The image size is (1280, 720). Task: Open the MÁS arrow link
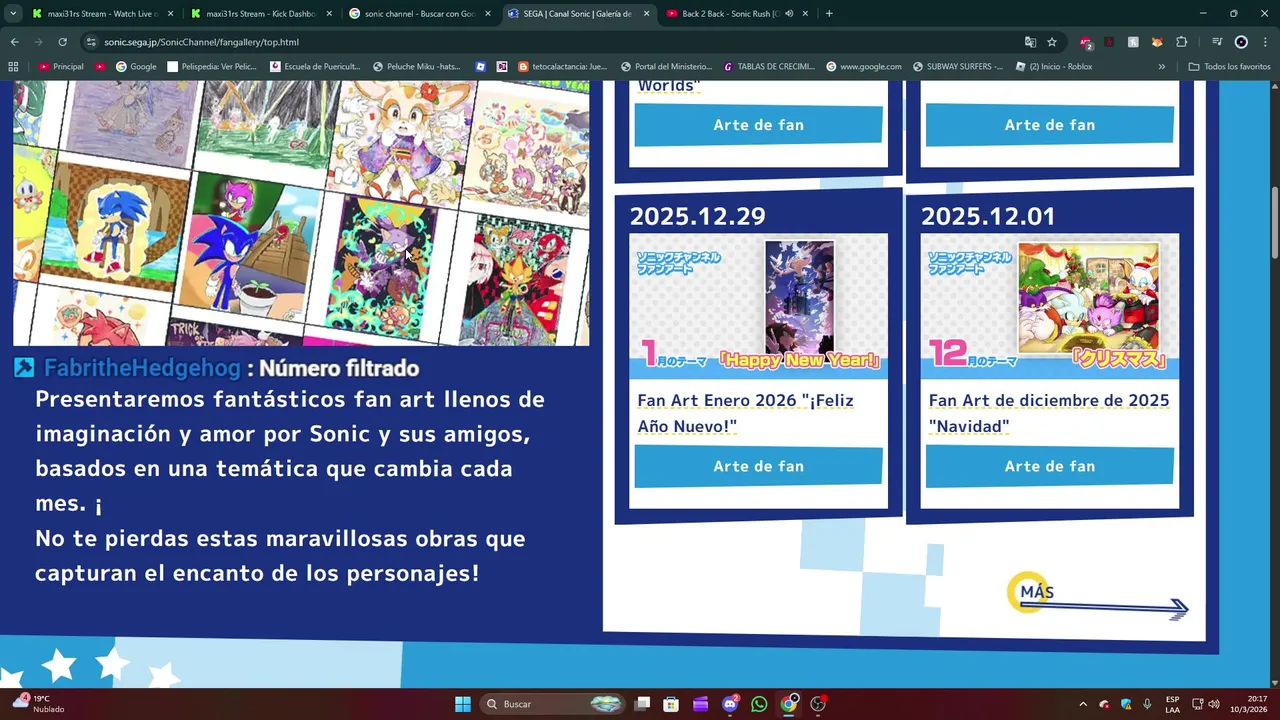[1098, 597]
